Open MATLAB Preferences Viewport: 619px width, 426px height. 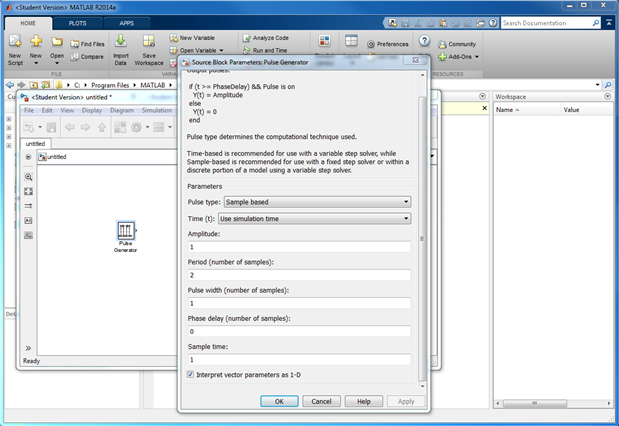coord(388,44)
